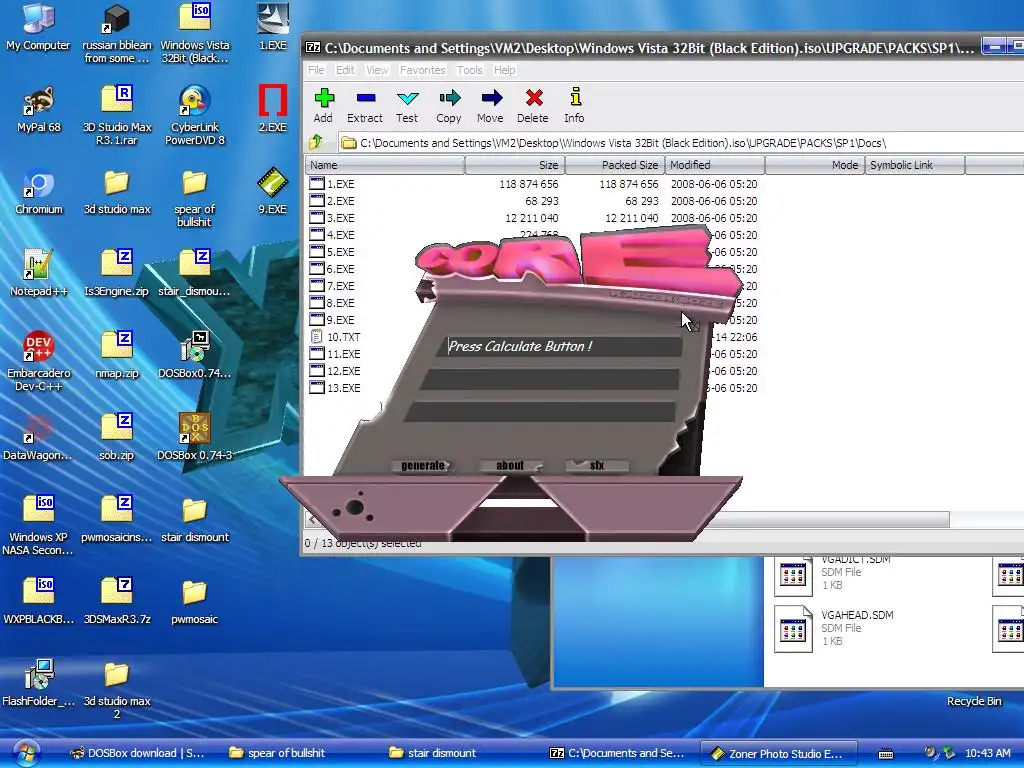Click the Move toolbar icon

[490, 106]
